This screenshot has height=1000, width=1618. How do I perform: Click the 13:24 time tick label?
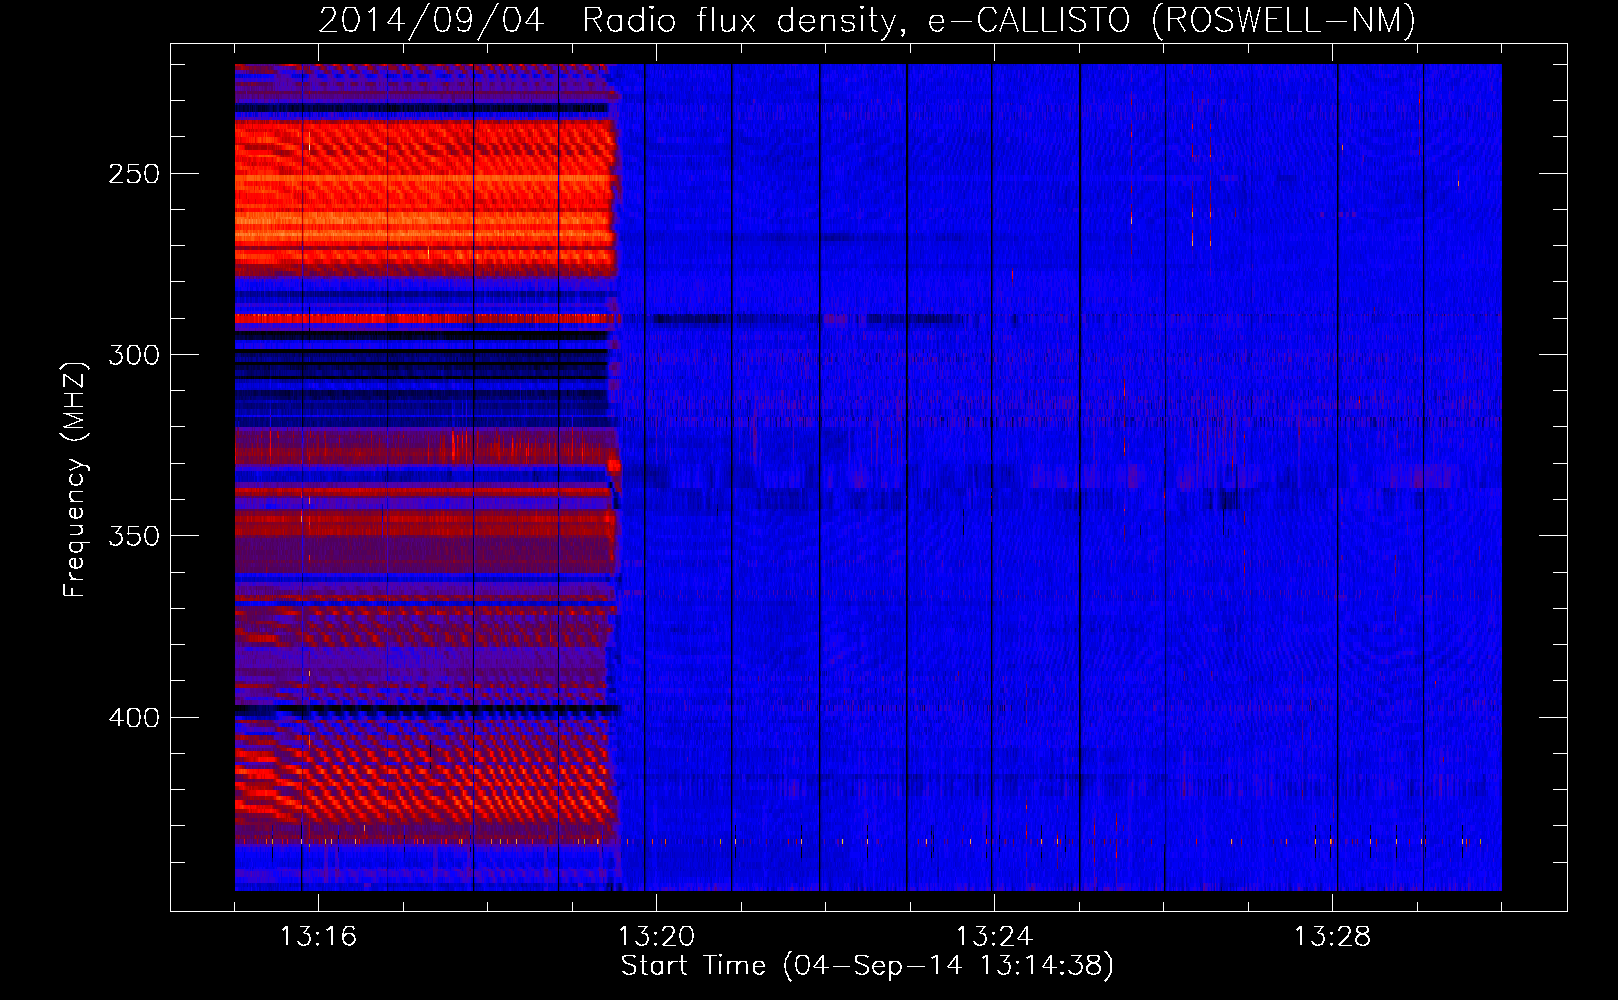coord(994,937)
